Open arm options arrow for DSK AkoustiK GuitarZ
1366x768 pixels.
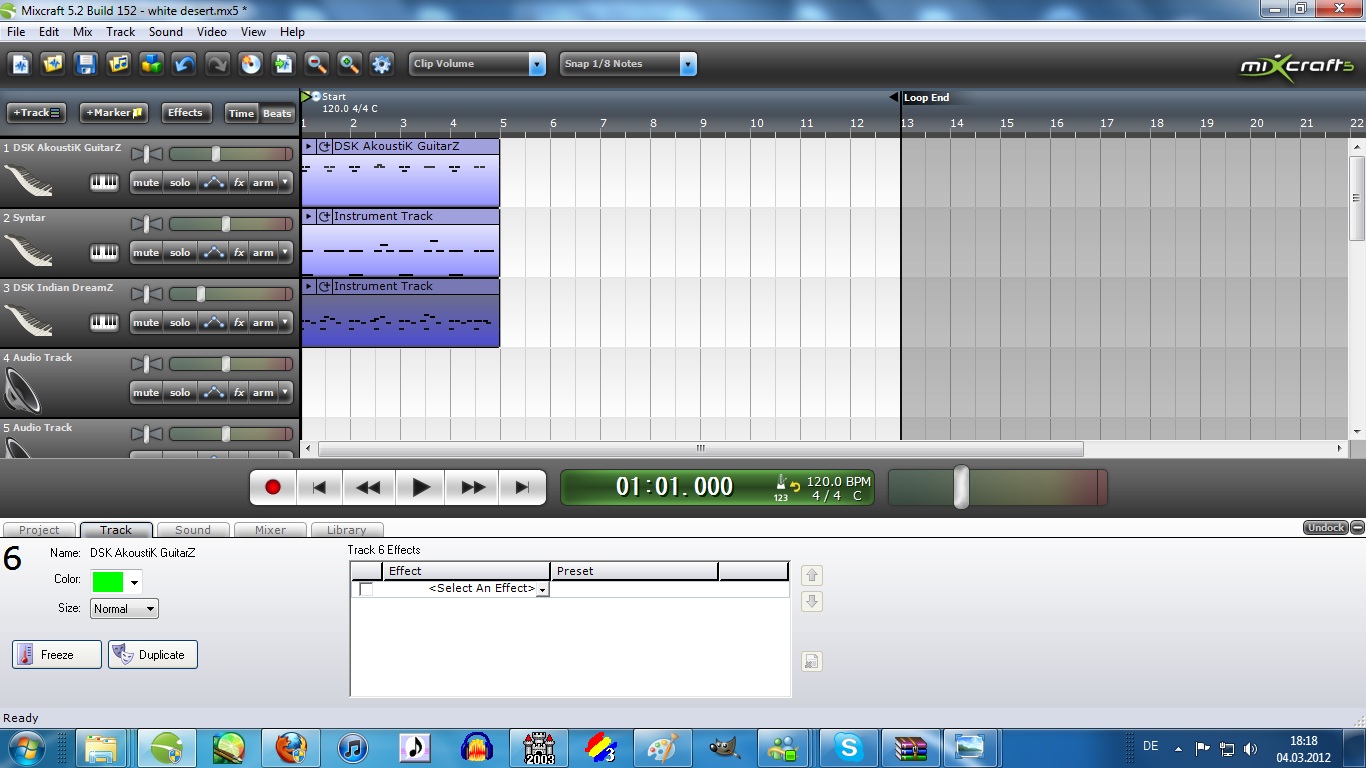286,183
